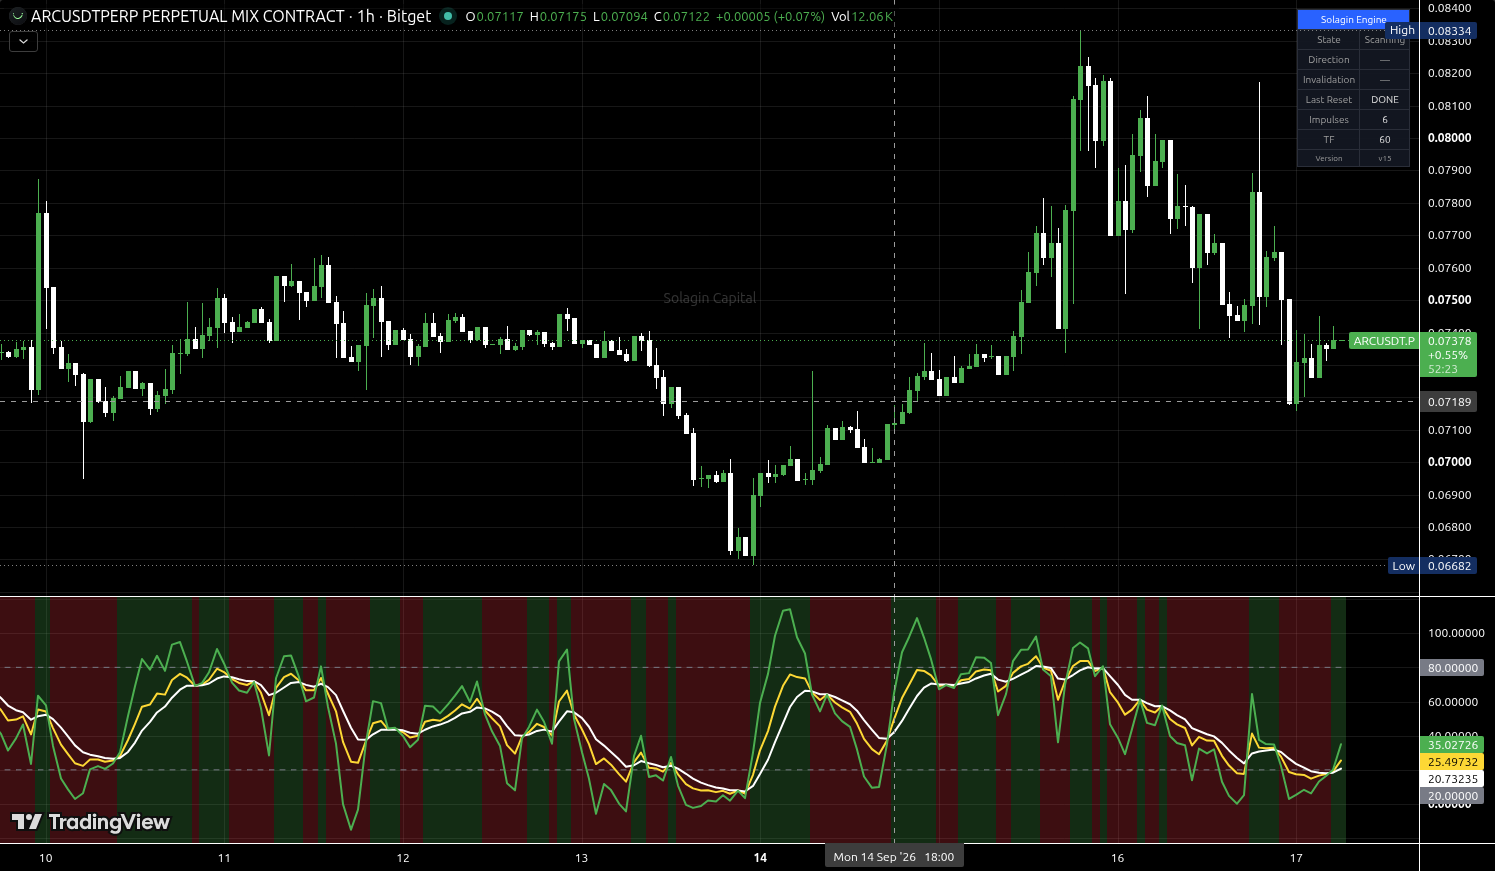The width and height of the screenshot is (1495, 871).
Task: Click date 17 on the time axis
Action: (1296, 858)
